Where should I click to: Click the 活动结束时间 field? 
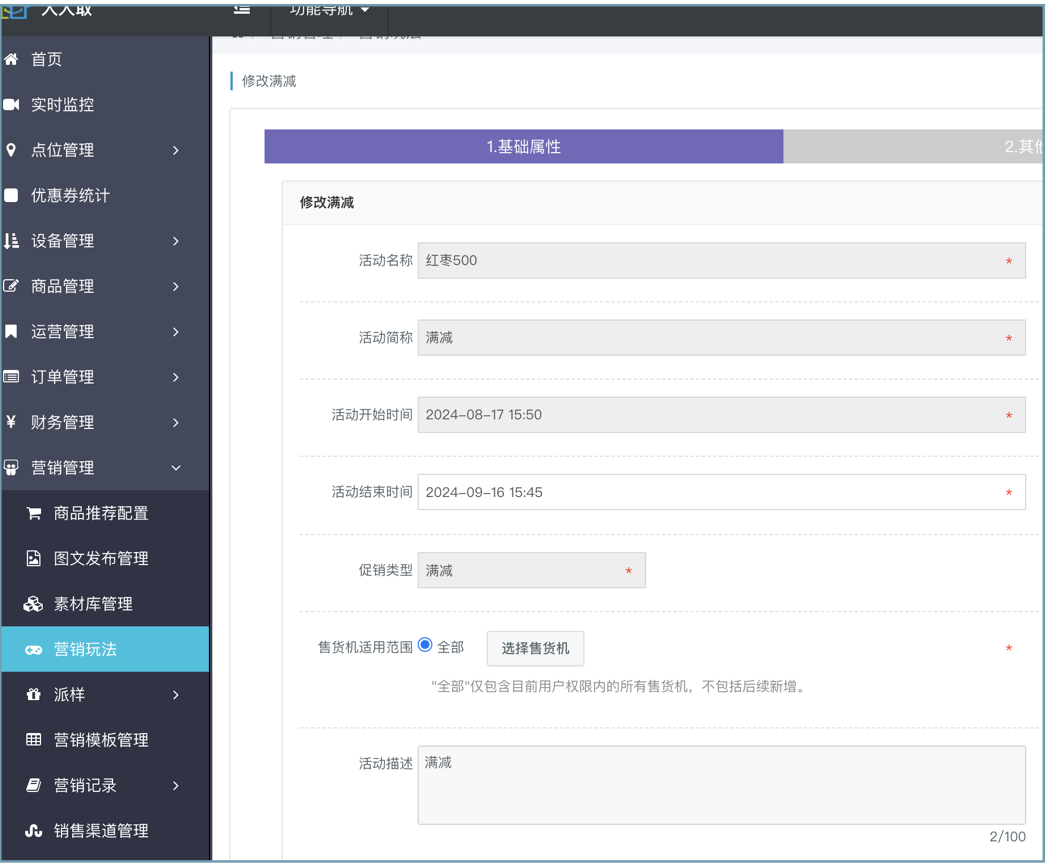(722, 492)
